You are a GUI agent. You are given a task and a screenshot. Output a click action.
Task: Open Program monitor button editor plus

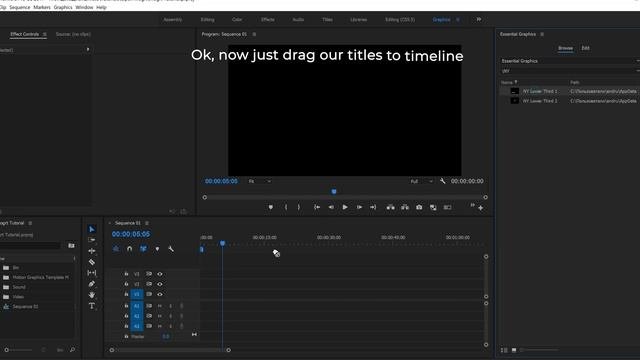coord(481,208)
